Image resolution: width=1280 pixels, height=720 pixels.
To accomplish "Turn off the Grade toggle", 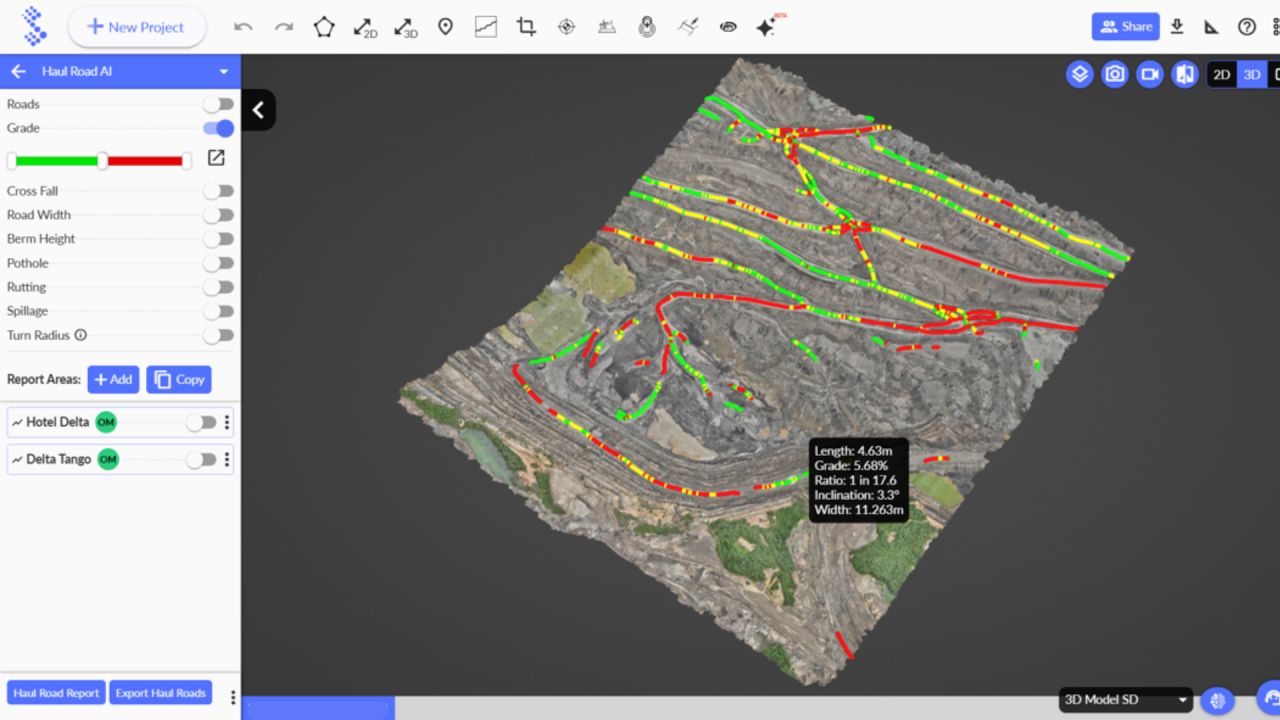I will click(x=218, y=128).
